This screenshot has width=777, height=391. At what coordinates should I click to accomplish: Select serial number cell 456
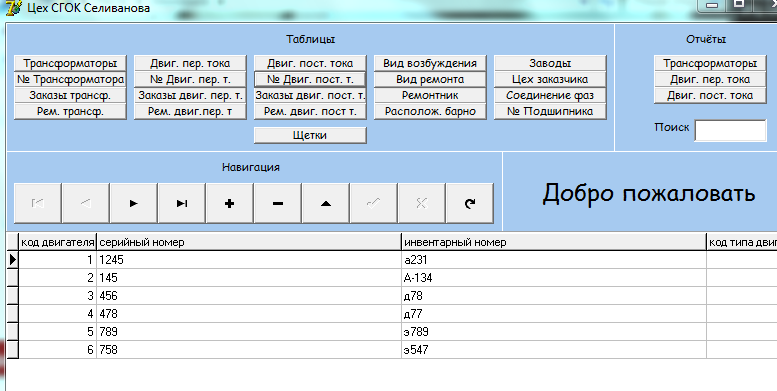click(249, 296)
